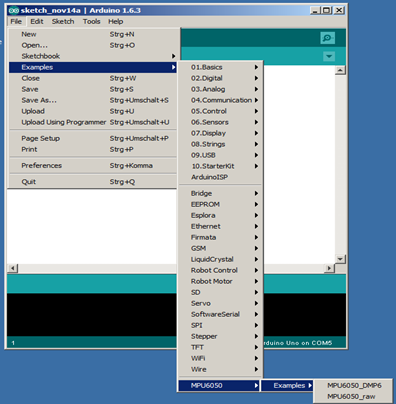
Task: Choose Quit from the File menu
Action: 93,182
